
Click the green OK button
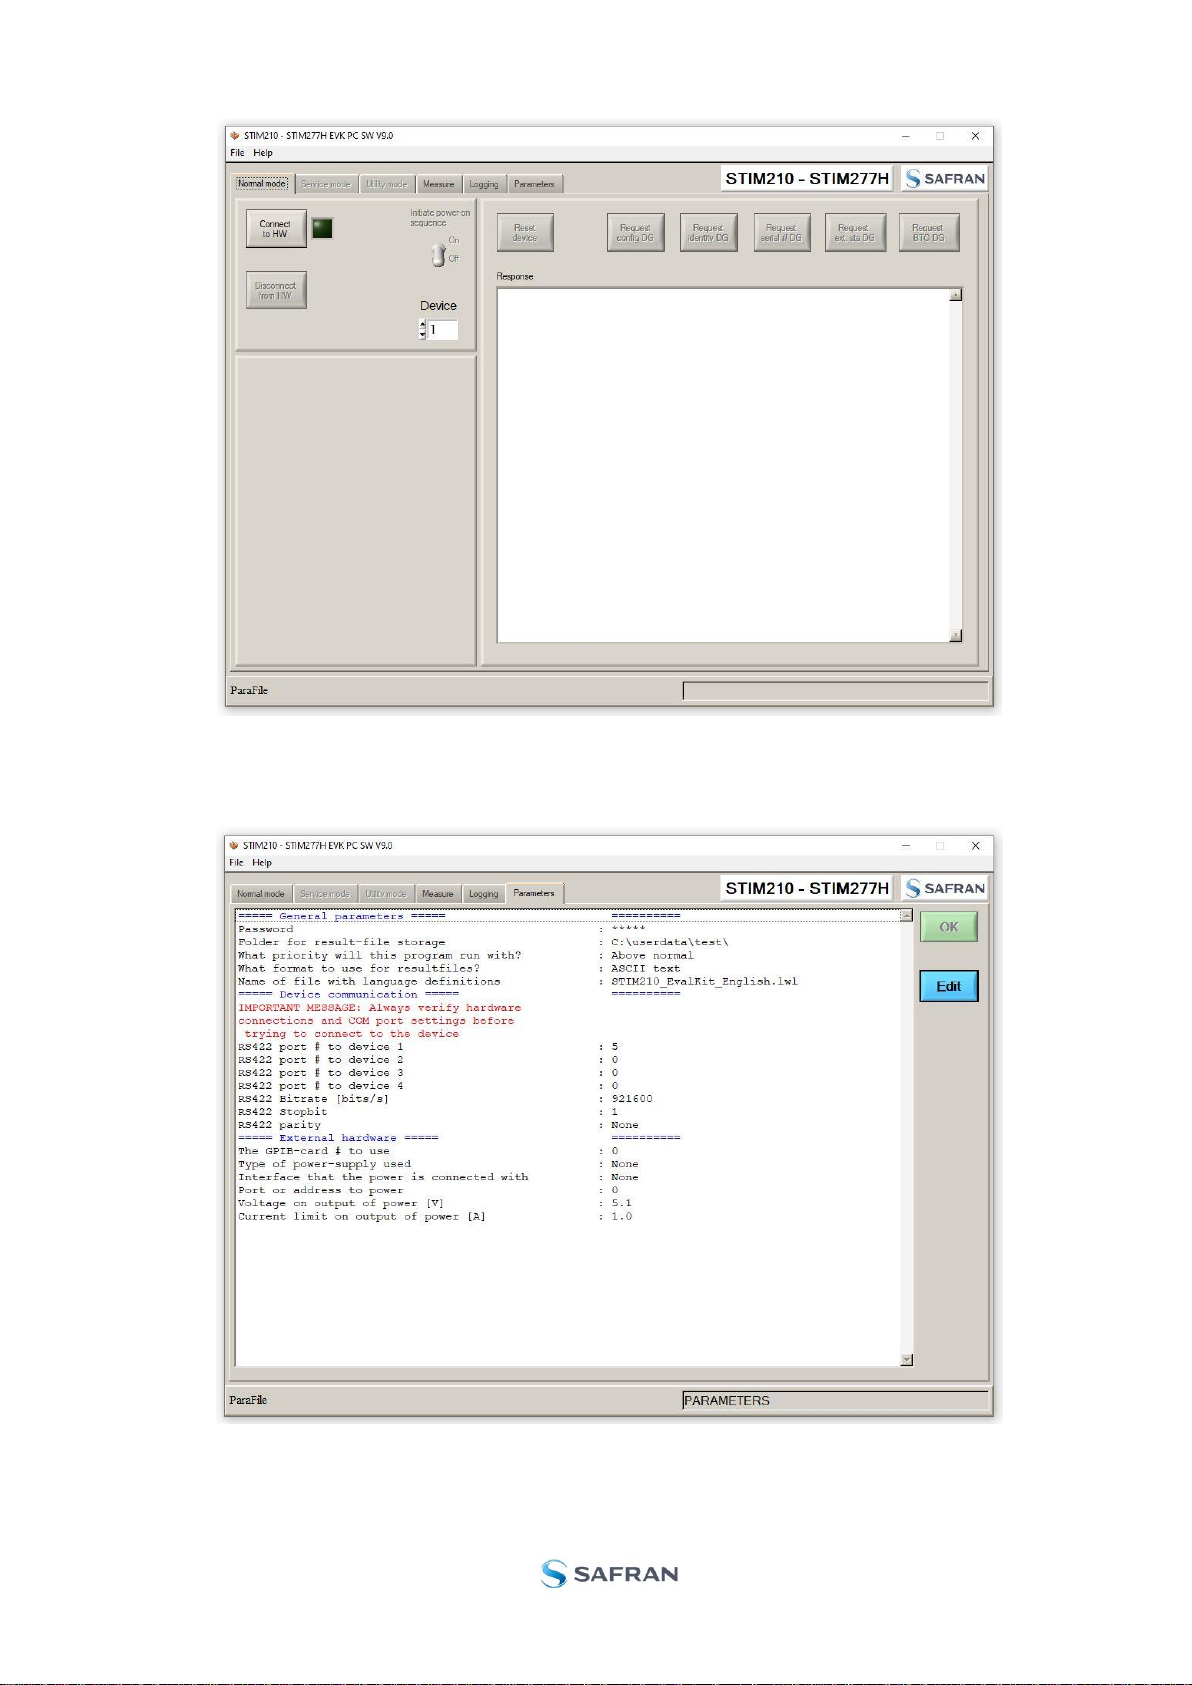click(x=949, y=927)
